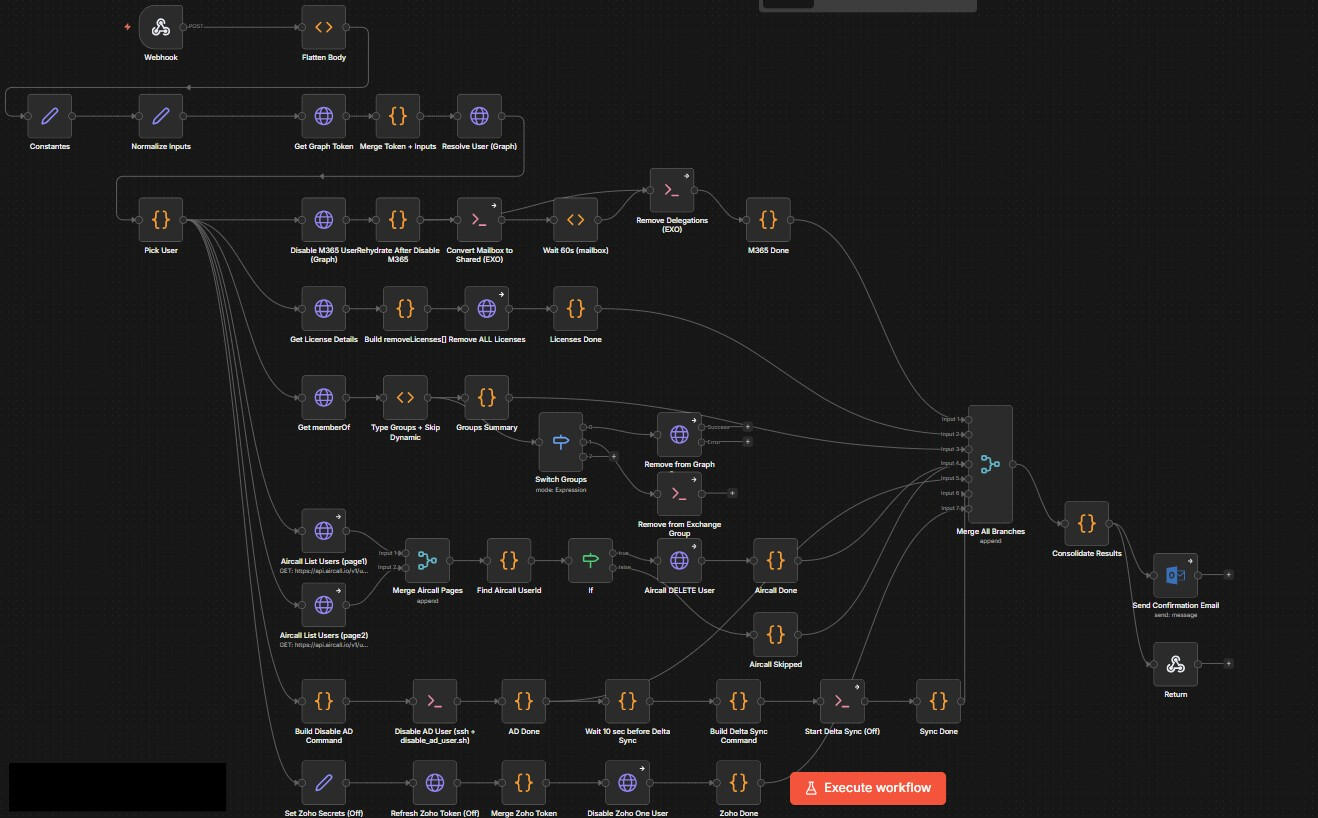Click the Aircall DELETE User node
Viewport: 1318px width, 818px height.
click(x=679, y=561)
